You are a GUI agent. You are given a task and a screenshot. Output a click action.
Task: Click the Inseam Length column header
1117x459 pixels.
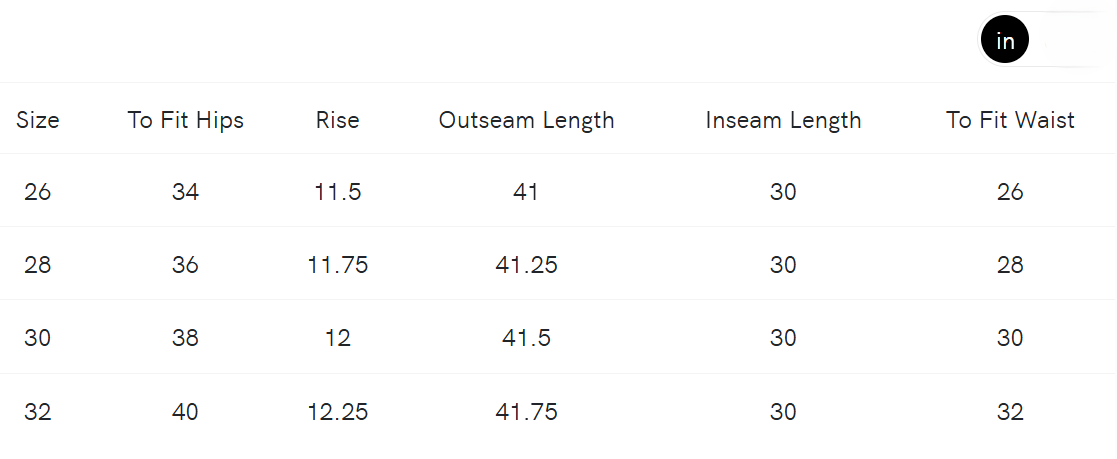click(783, 120)
